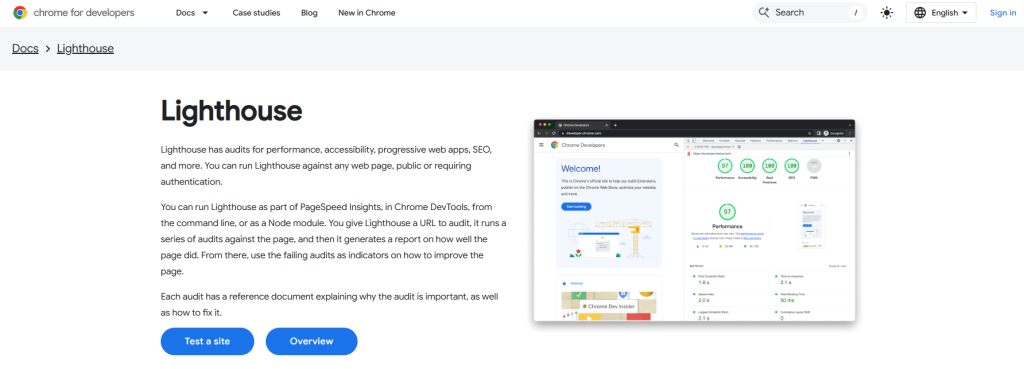Click the globe language icon
The width and height of the screenshot is (1024, 369).
(920, 12)
